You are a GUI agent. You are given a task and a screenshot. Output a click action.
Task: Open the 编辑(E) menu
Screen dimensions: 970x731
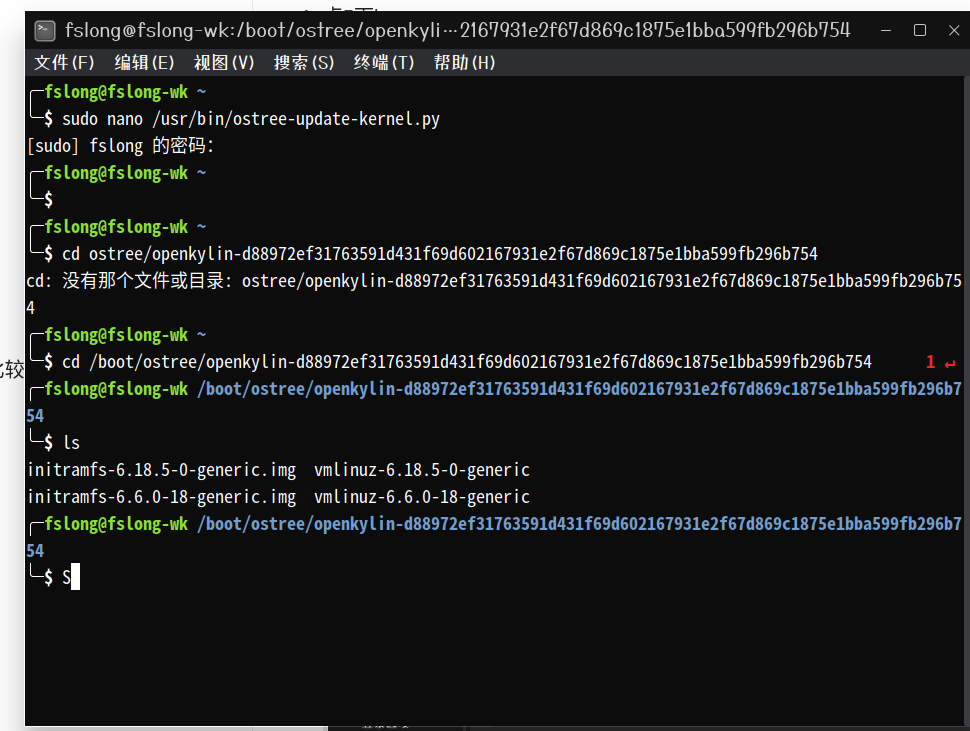[x=144, y=63]
